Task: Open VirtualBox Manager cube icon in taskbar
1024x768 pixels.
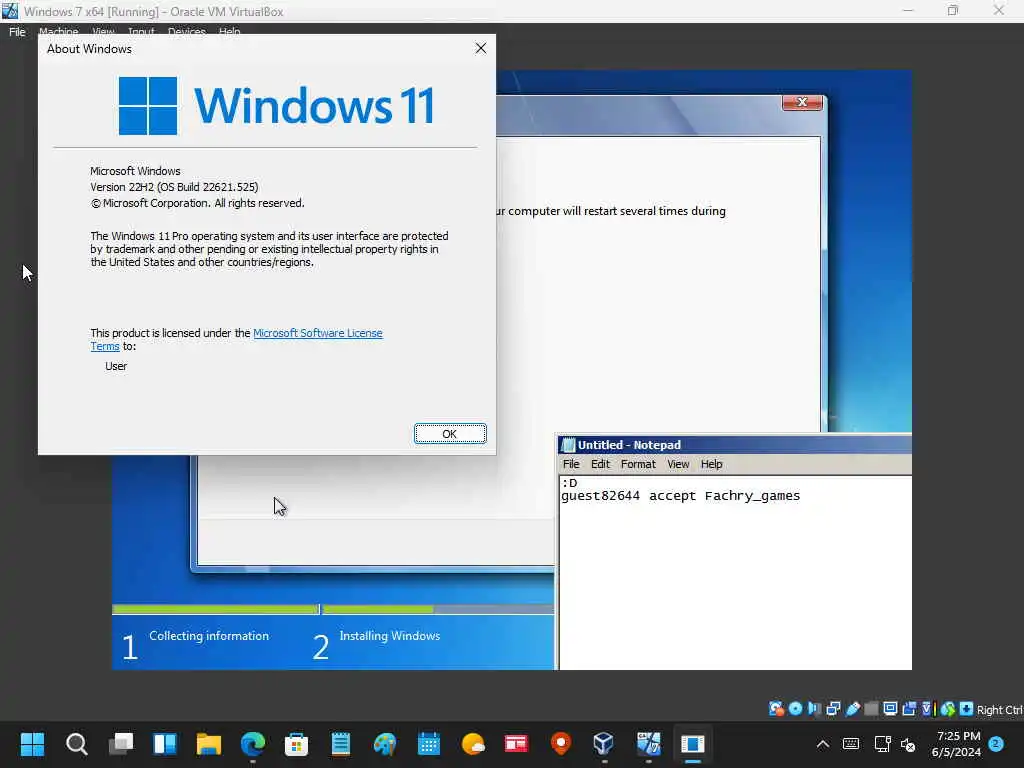Action: point(603,744)
